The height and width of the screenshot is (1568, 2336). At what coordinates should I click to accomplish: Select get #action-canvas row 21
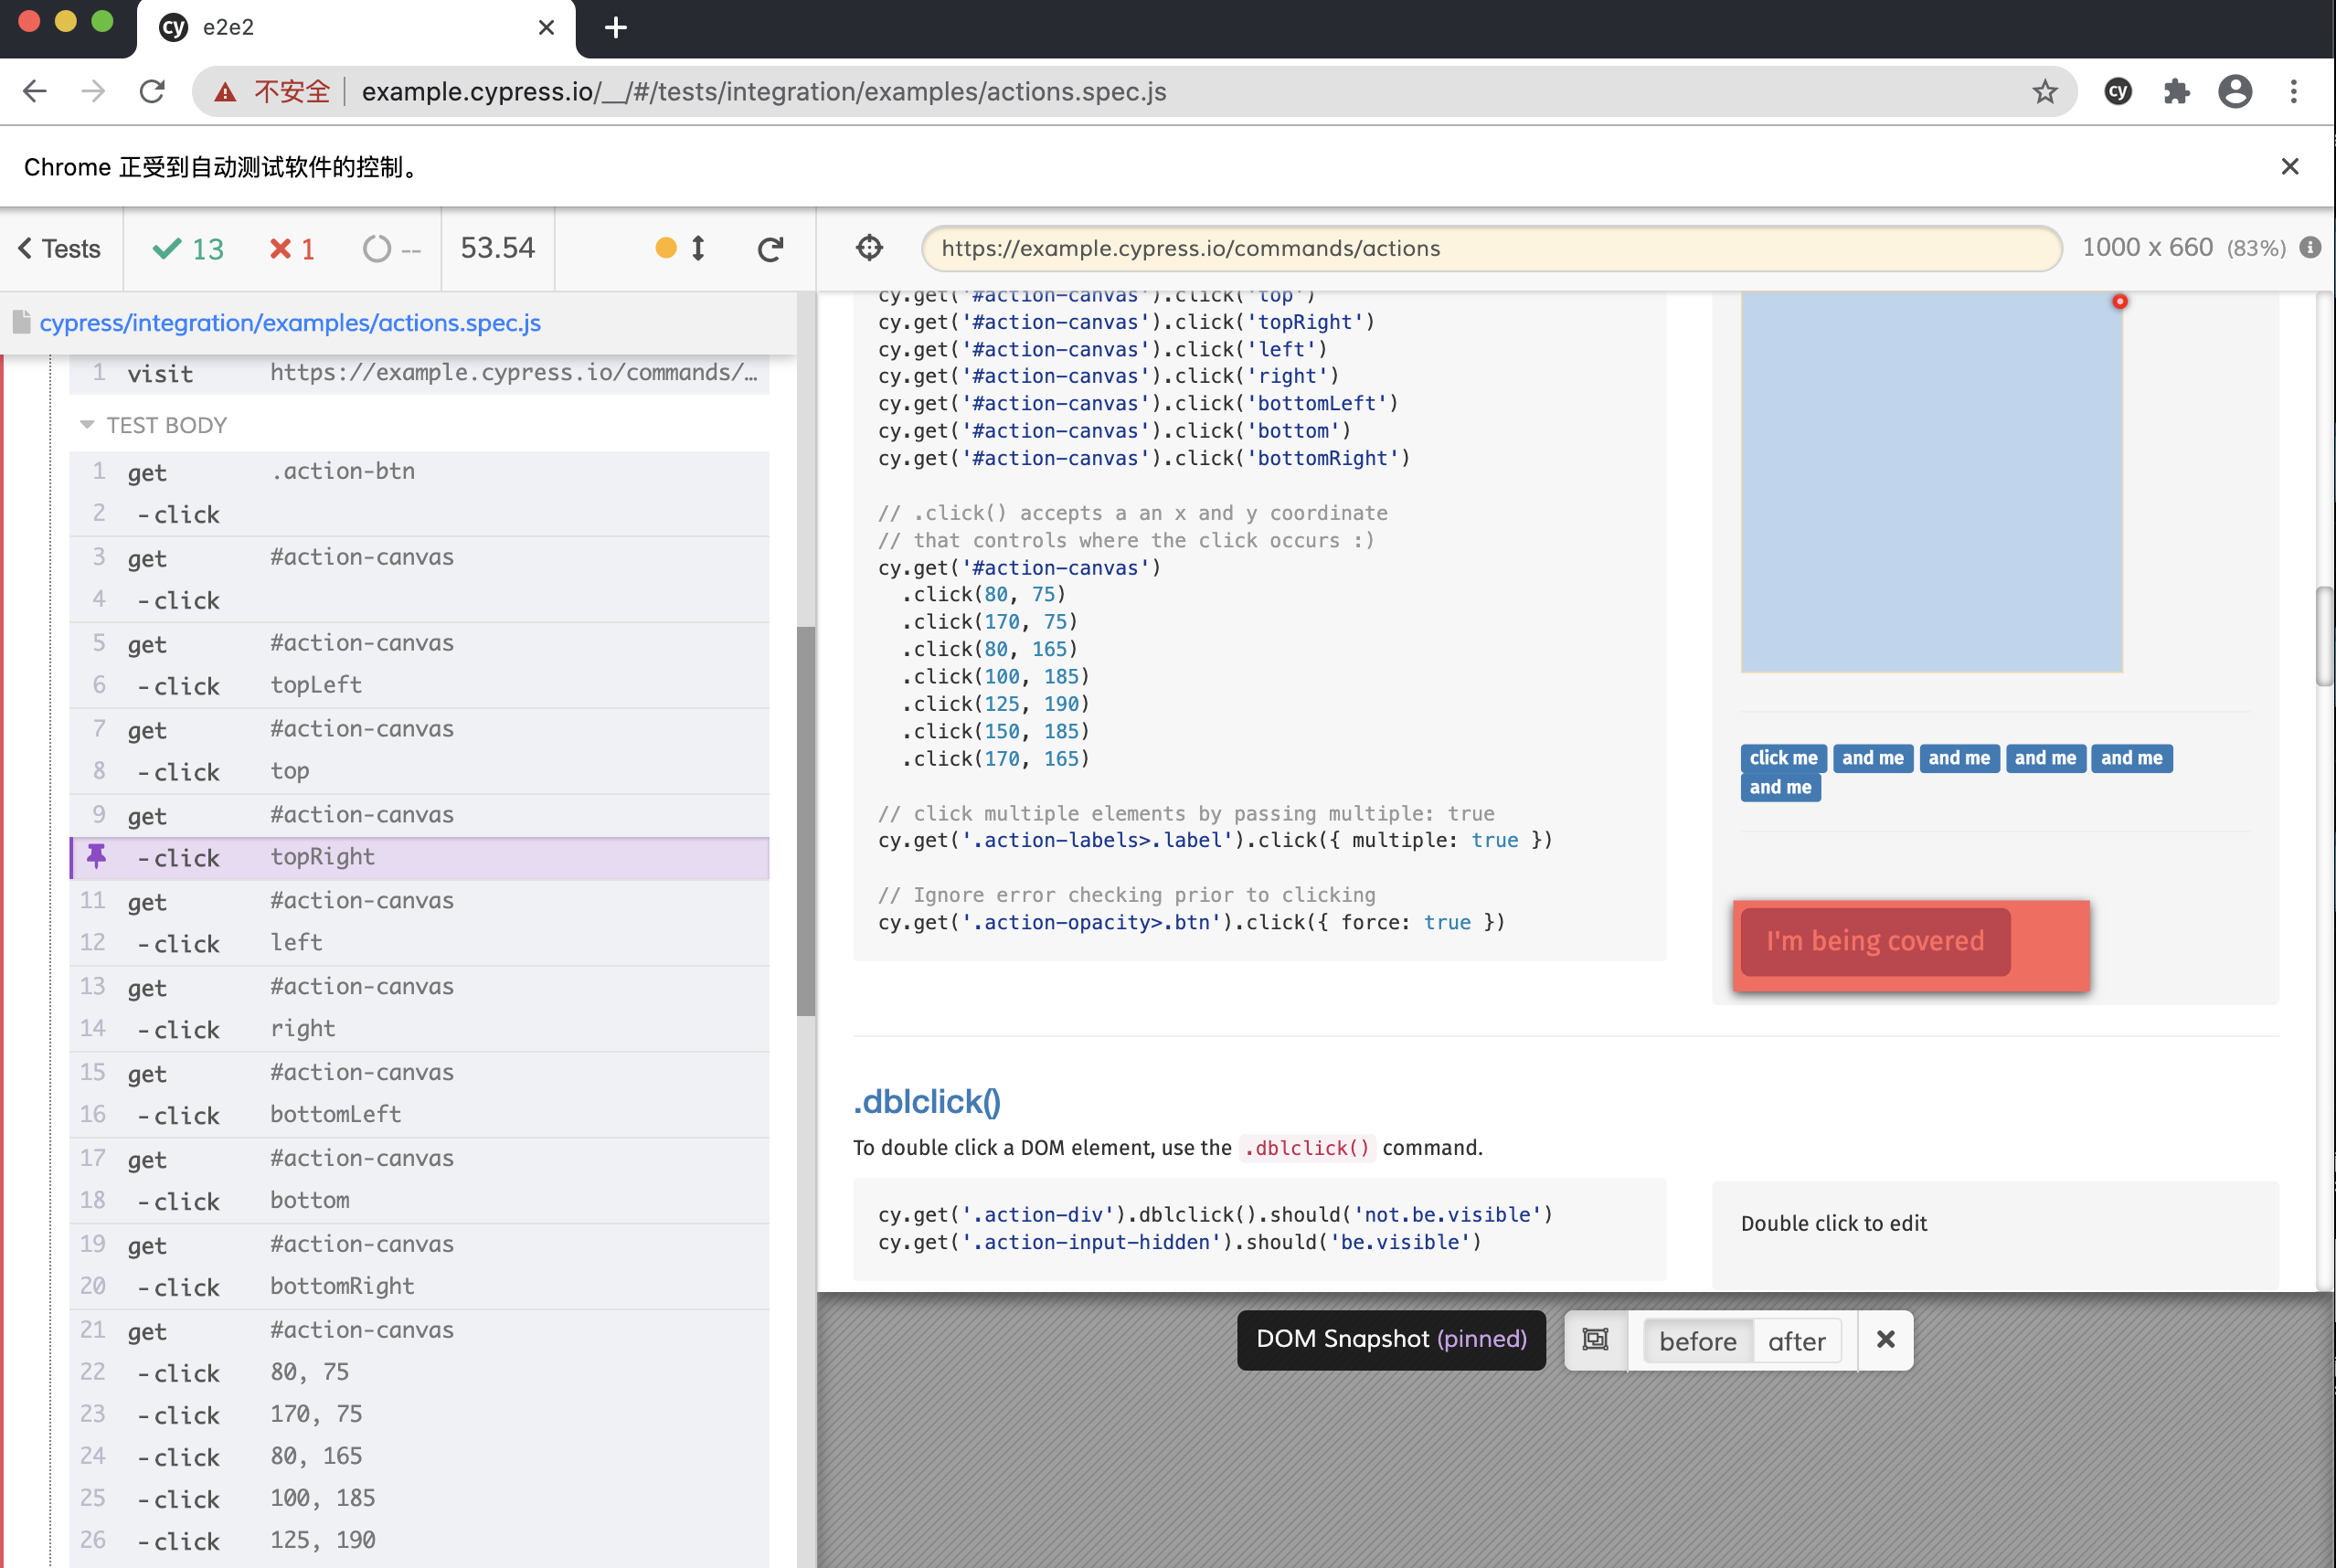click(x=420, y=1331)
